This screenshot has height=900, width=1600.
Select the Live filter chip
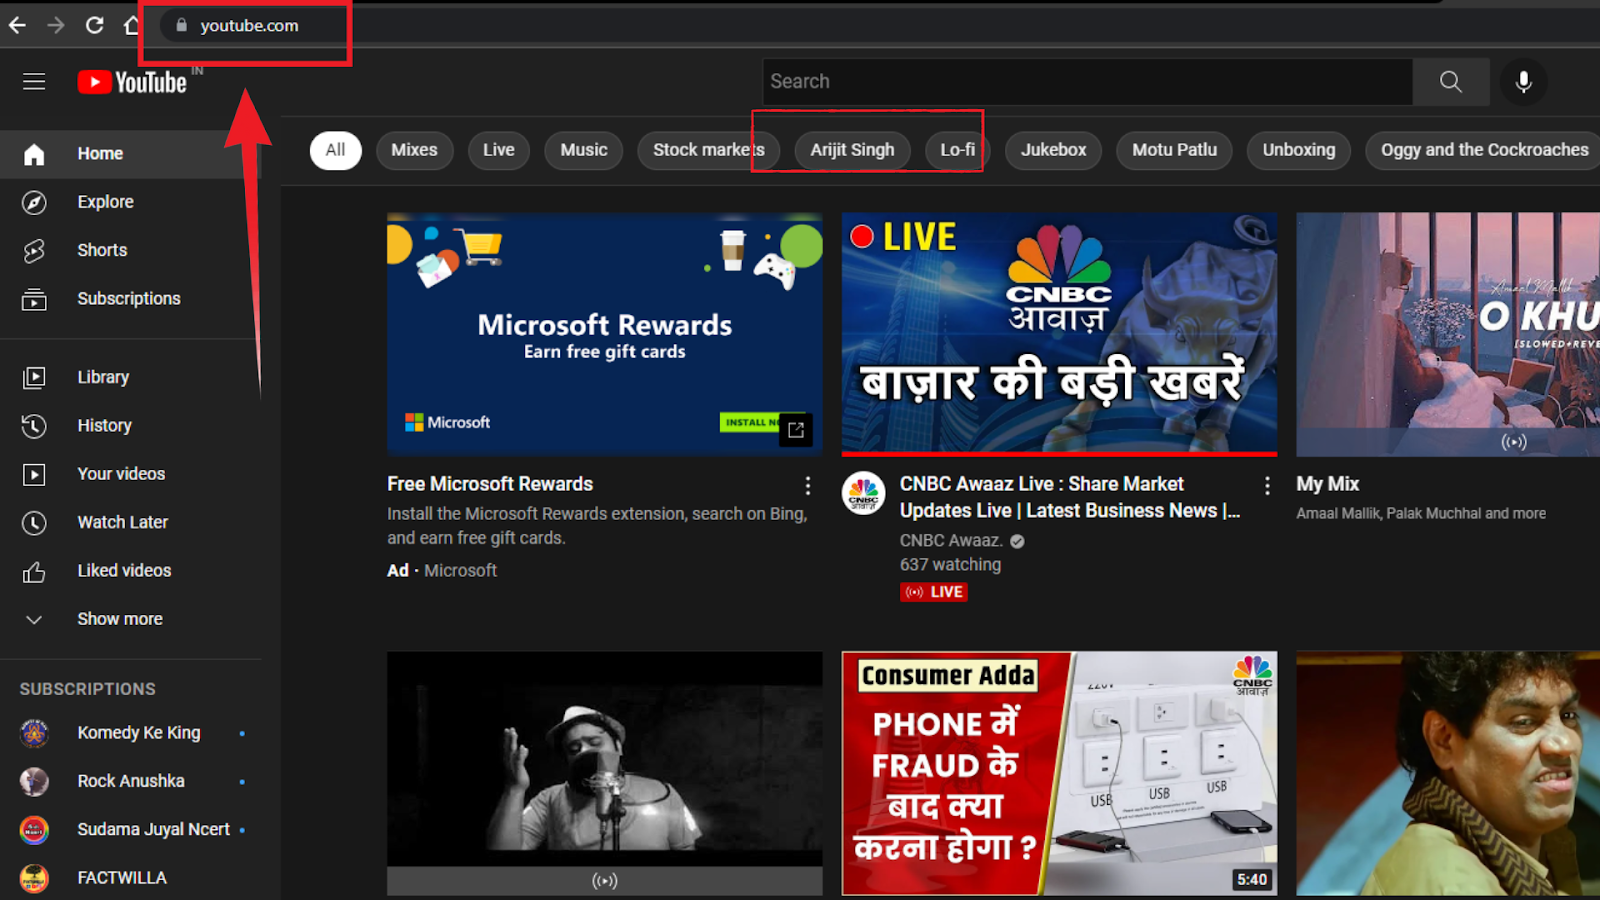(x=498, y=150)
